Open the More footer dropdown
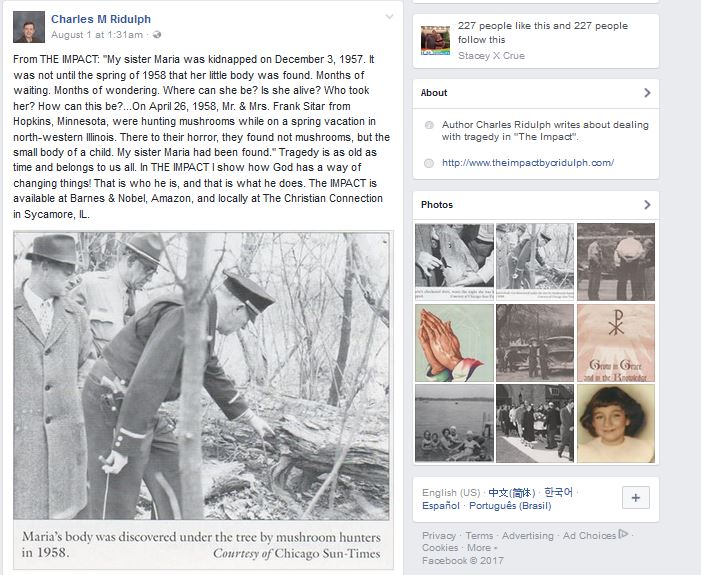The height and width of the screenshot is (575, 701). pyautogui.click(x=482, y=548)
